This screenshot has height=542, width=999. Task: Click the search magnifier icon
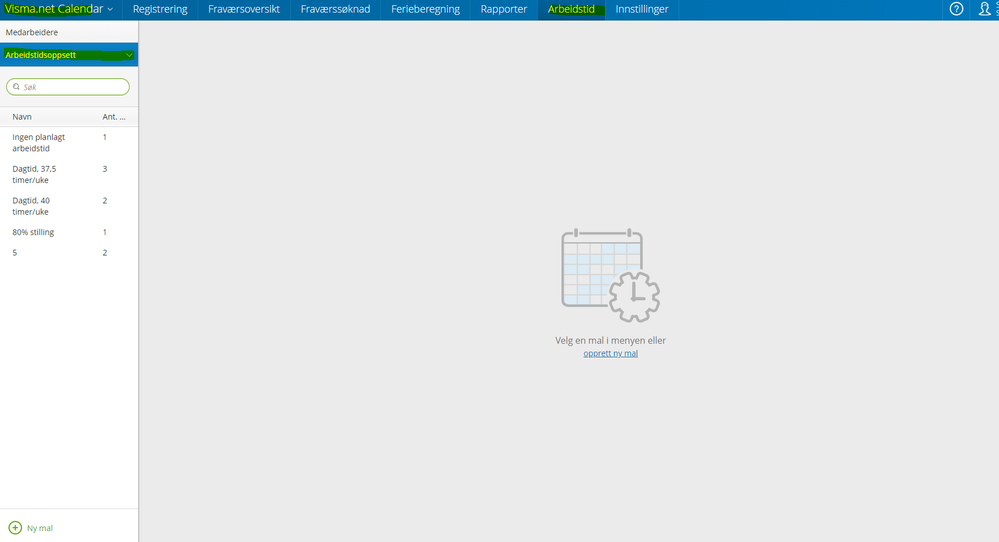click(17, 87)
